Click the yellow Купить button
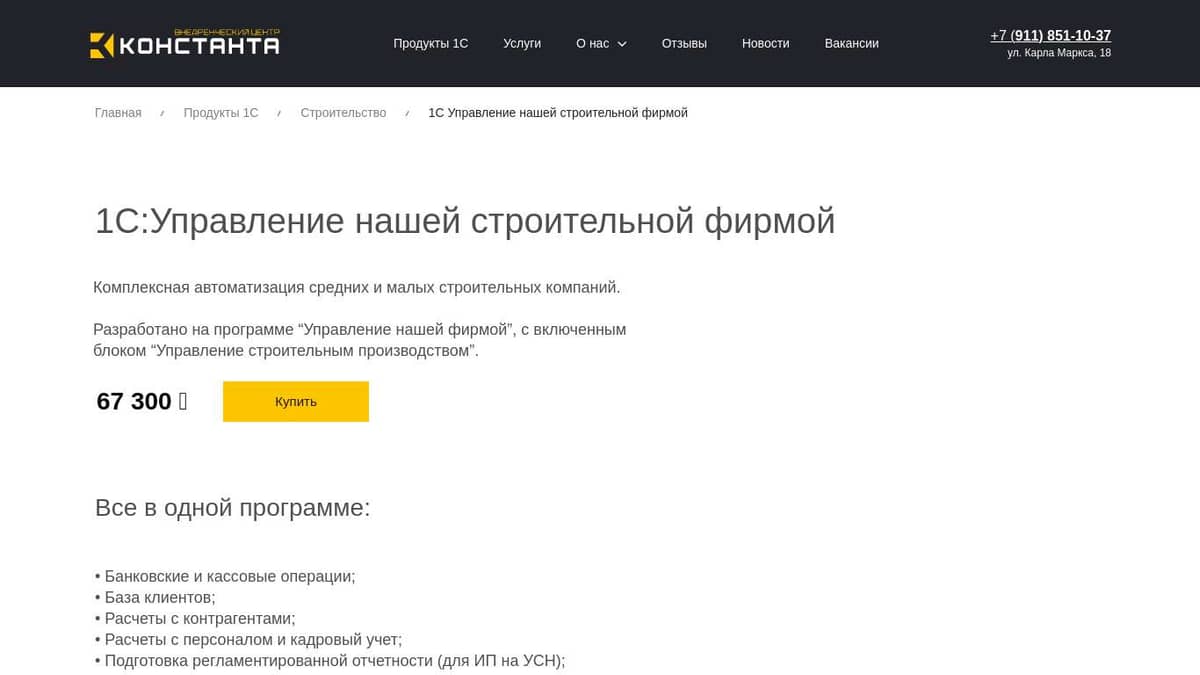 point(296,401)
